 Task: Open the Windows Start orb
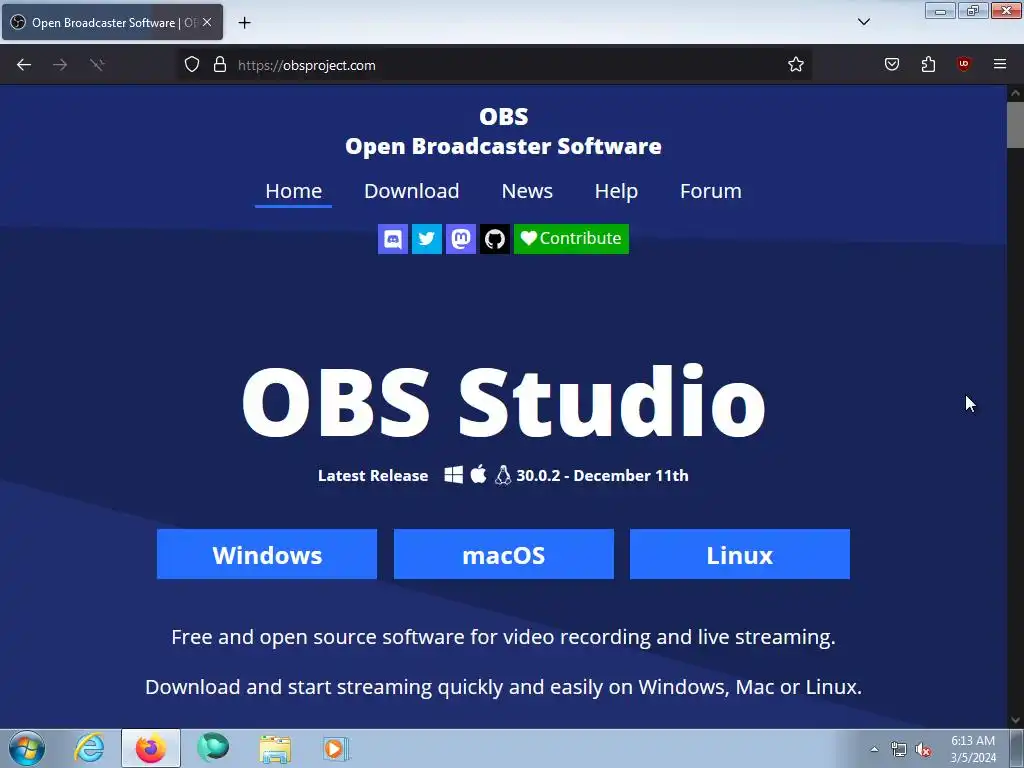coord(27,748)
